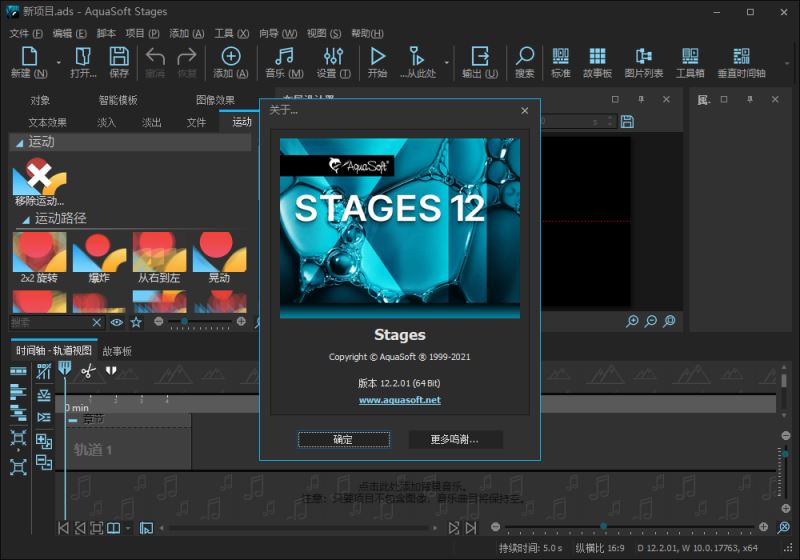Switch to 淡入 tab
The image size is (800, 560).
pos(106,122)
